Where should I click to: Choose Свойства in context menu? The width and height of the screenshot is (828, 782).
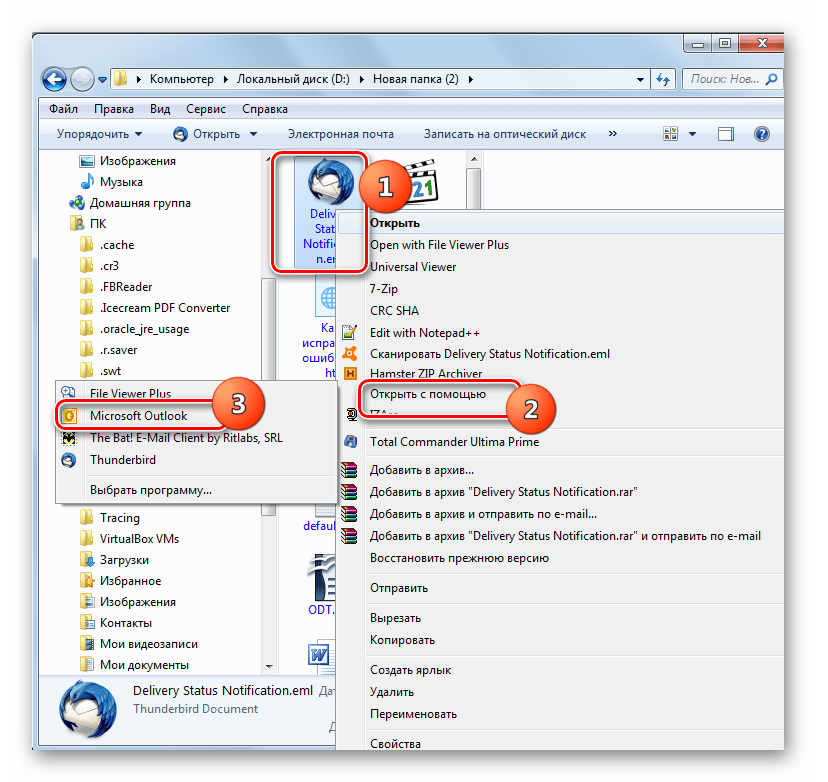tap(396, 743)
